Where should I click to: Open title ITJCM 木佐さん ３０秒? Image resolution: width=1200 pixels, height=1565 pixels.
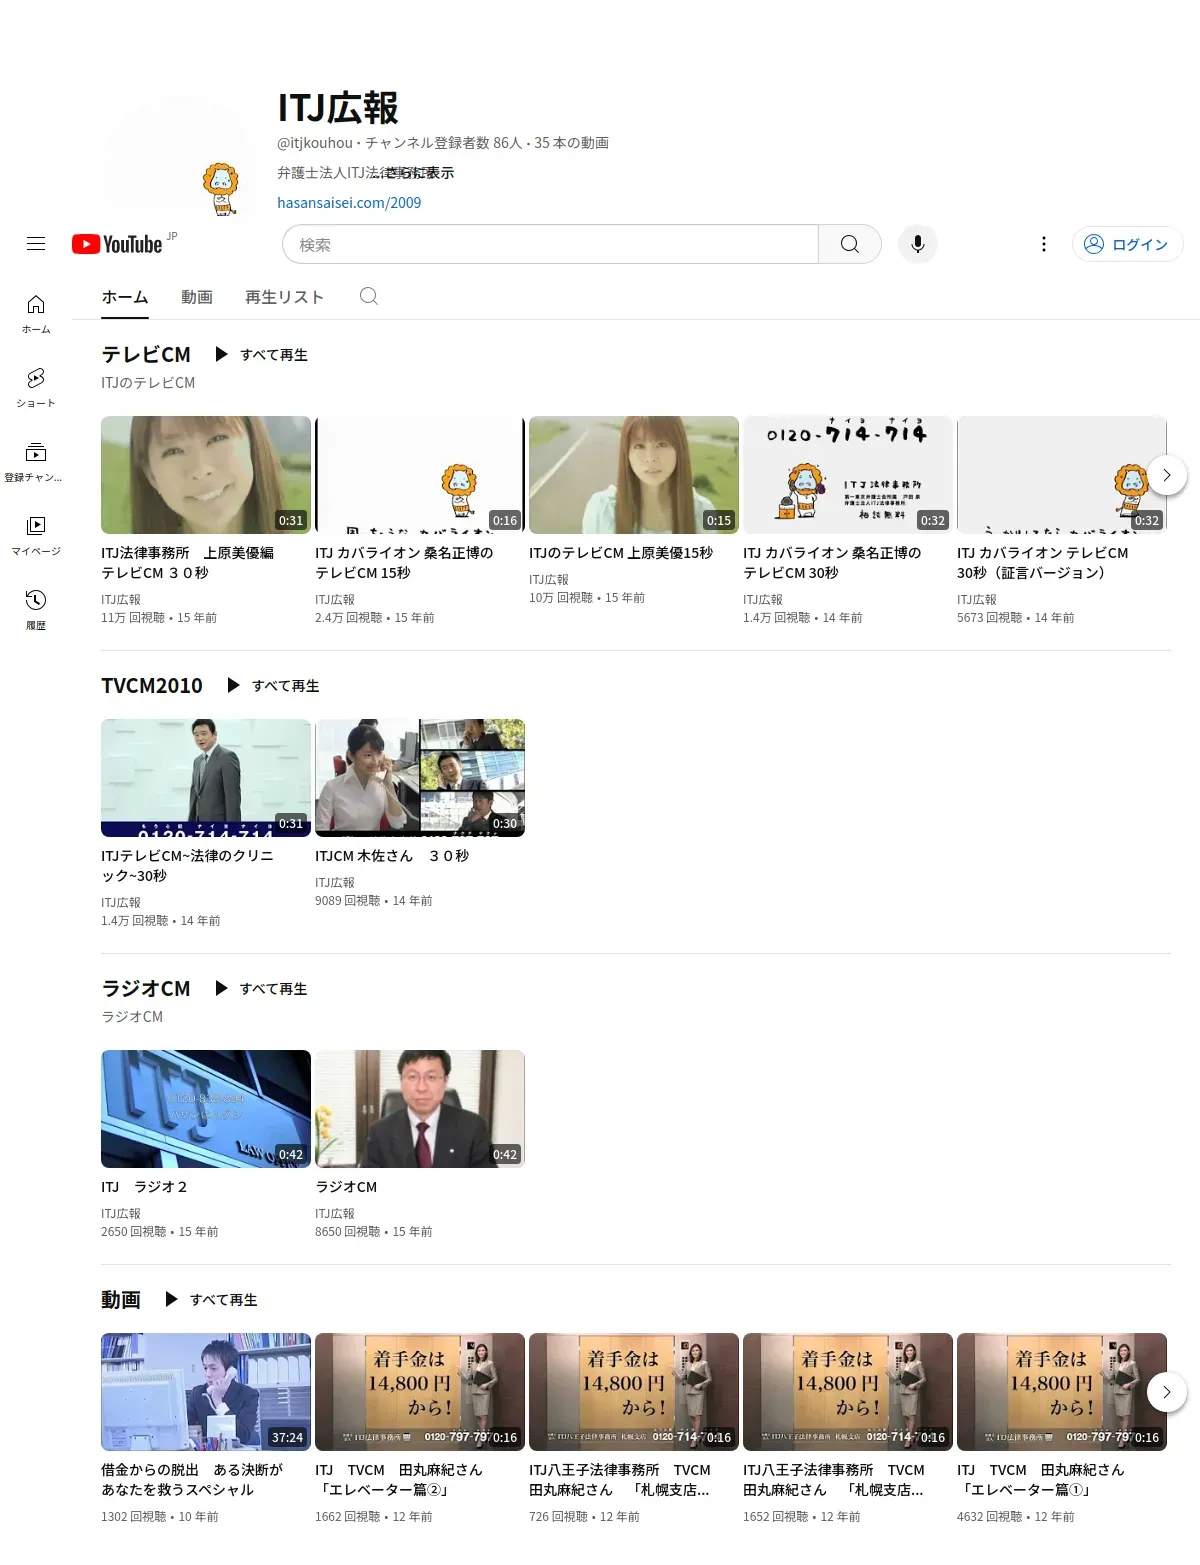[x=392, y=856]
